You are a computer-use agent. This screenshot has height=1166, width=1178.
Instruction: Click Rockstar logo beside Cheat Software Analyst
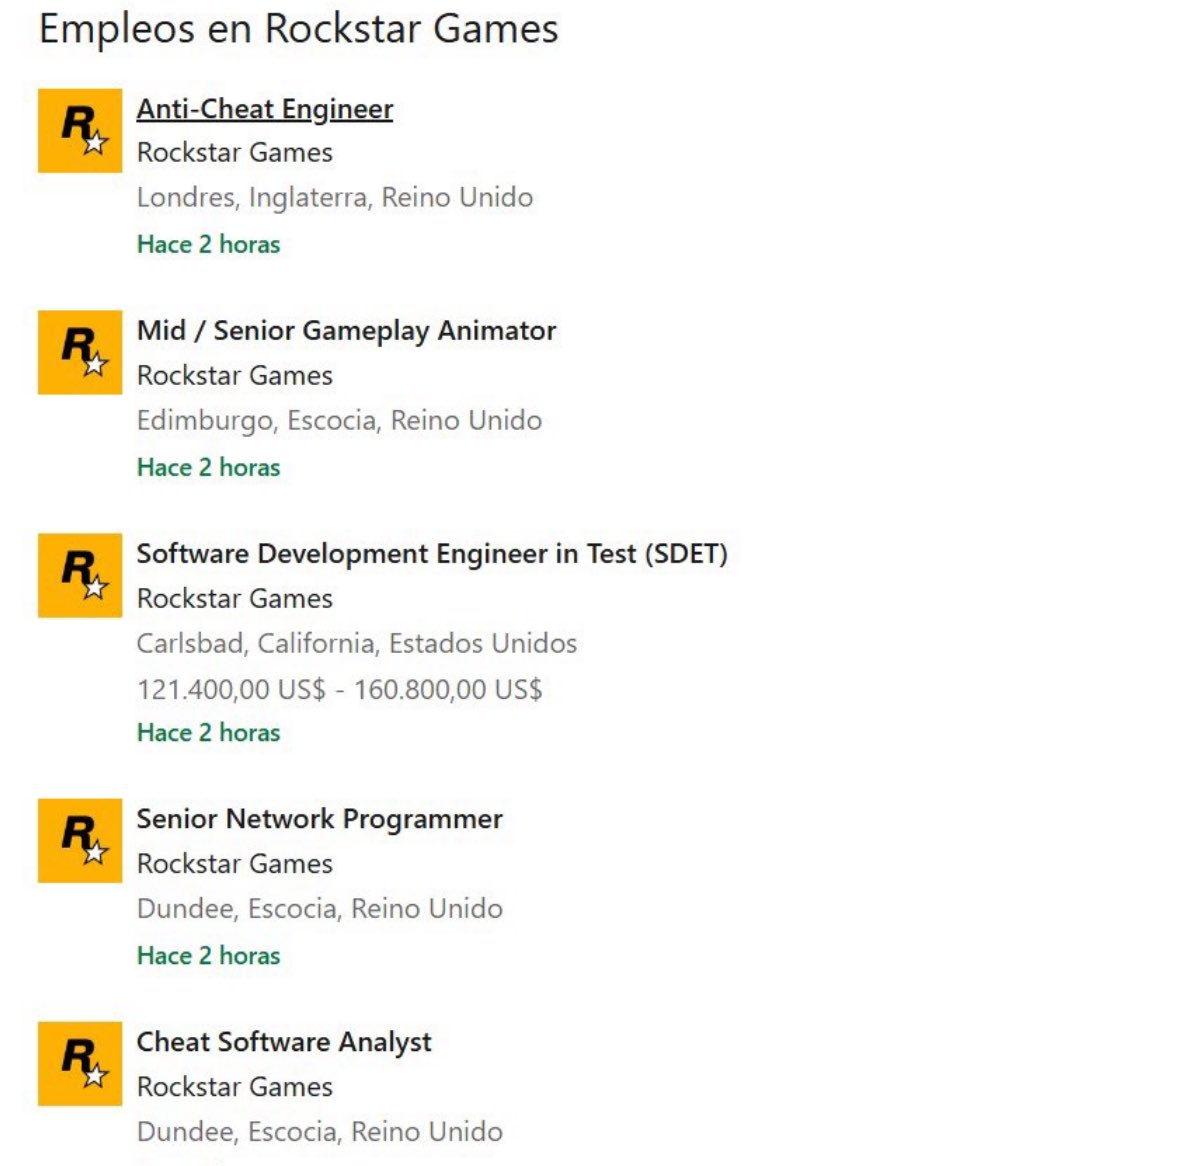80,1064
